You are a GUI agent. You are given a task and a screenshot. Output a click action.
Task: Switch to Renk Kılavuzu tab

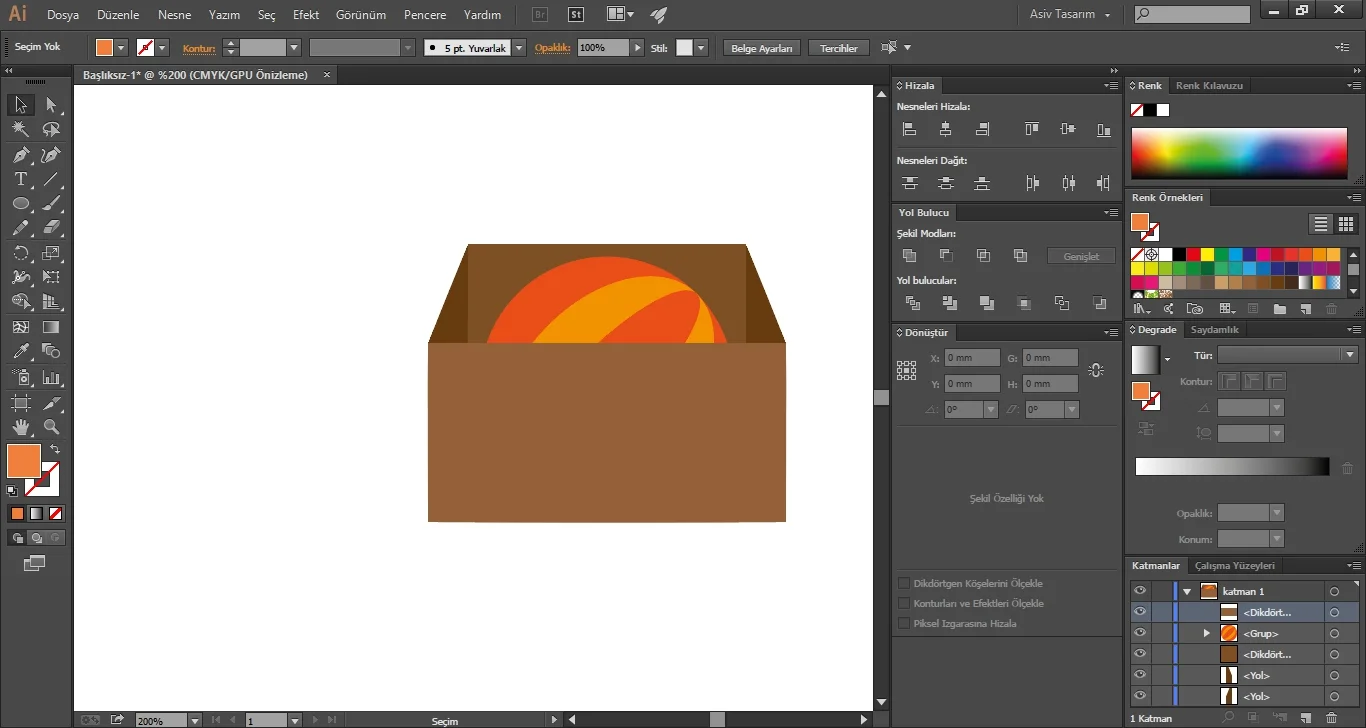tap(1209, 86)
